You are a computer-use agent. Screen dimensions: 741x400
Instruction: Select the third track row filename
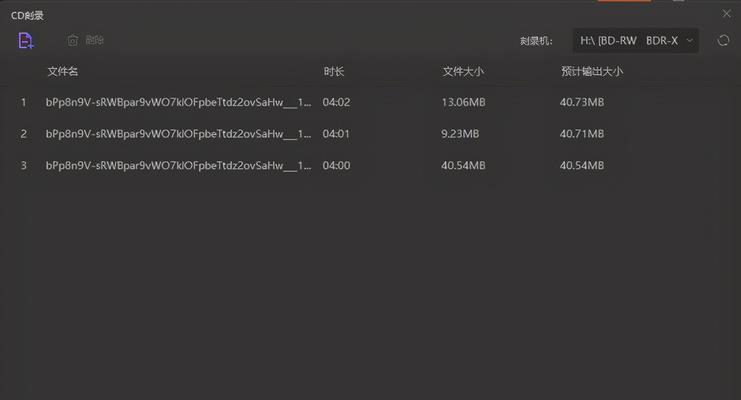[x=179, y=165]
